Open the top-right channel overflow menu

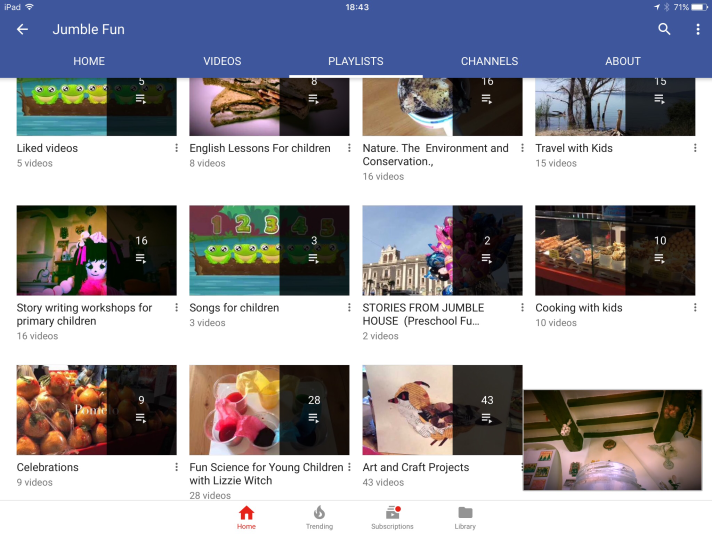[697, 29]
